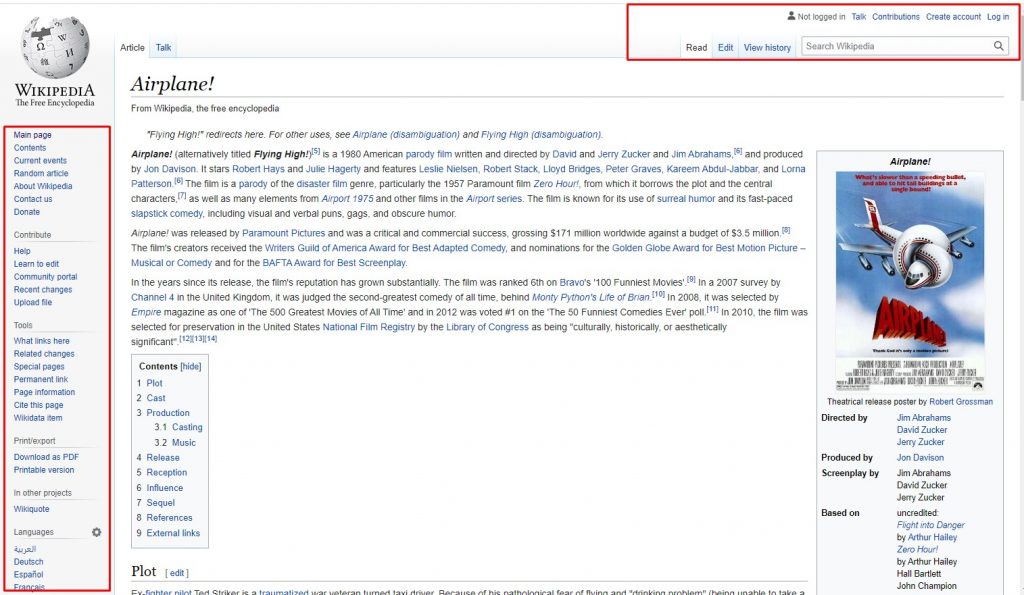Open a Random article
Screen dimensions: 1024x595
click(x=41, y=173)
